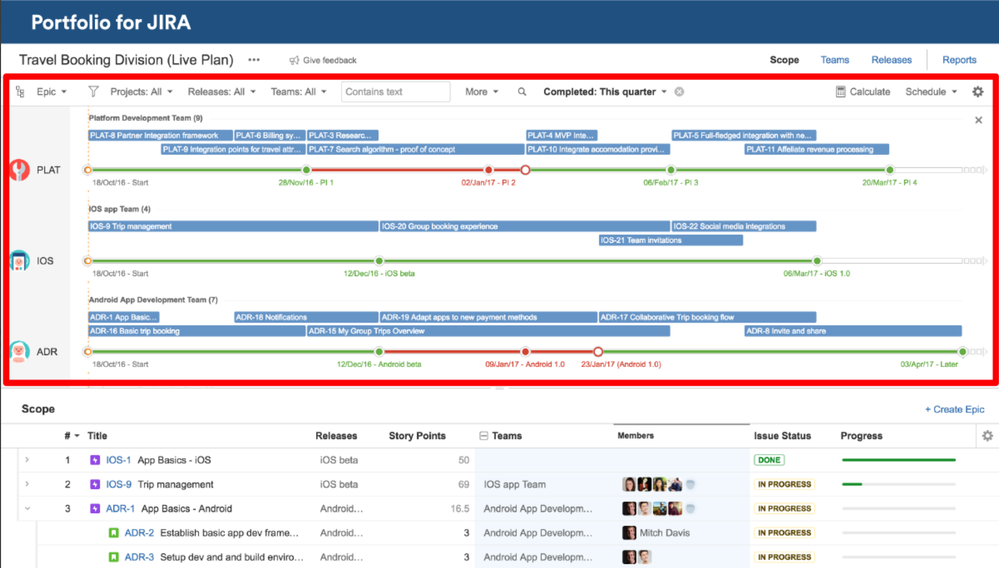The height and width of the screenshot is (568, 999).
Task: Click the DONE status of IOS-1
Action: click(x=769, y=460)
